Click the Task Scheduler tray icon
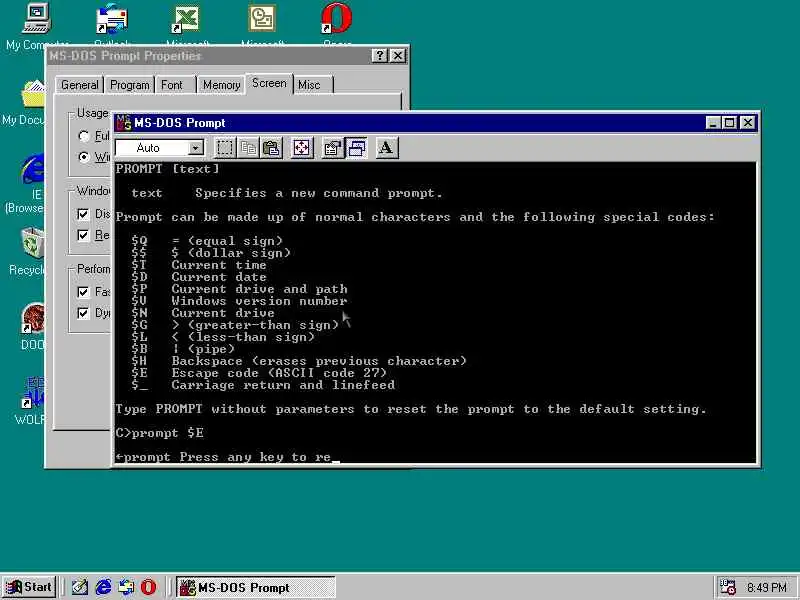 click(727, 587)
